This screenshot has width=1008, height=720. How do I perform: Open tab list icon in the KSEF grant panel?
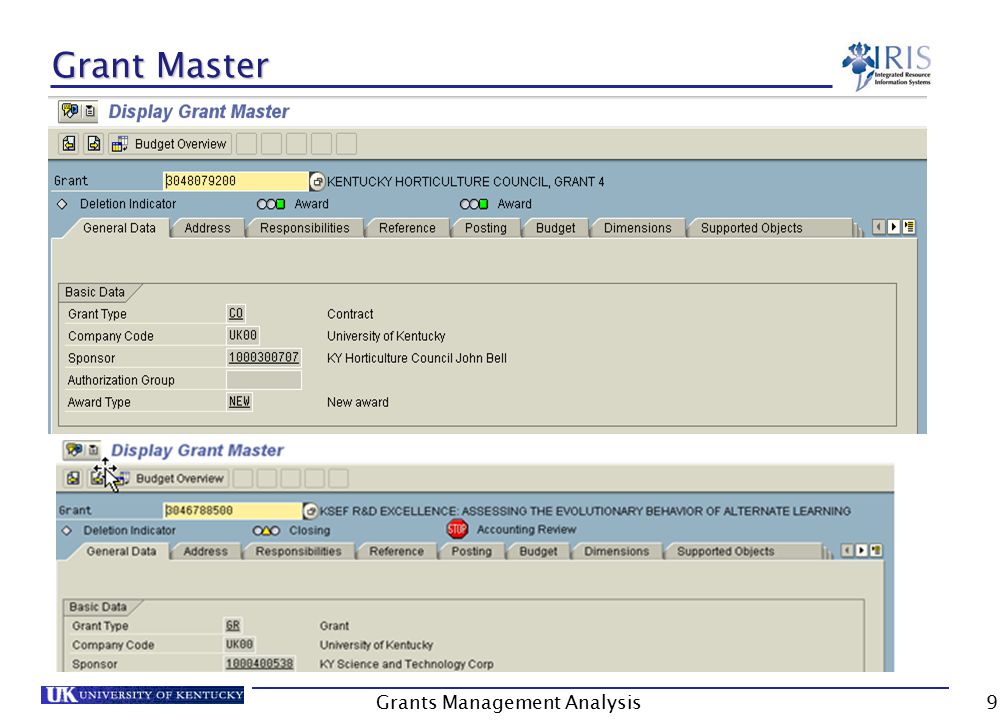click(x=876, y=550)
